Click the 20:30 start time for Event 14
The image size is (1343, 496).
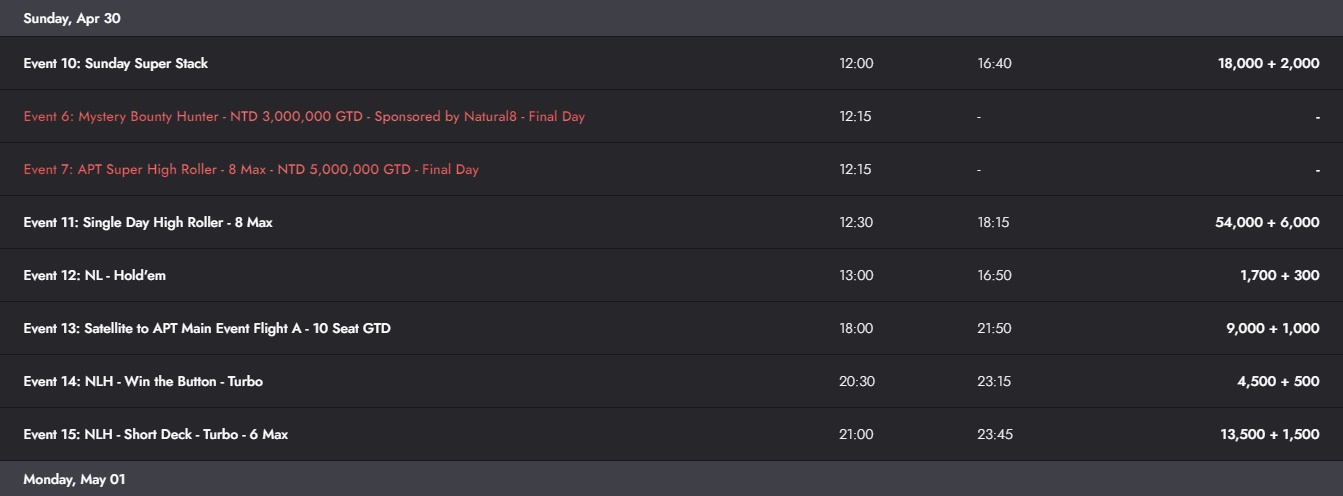[856, 381]
